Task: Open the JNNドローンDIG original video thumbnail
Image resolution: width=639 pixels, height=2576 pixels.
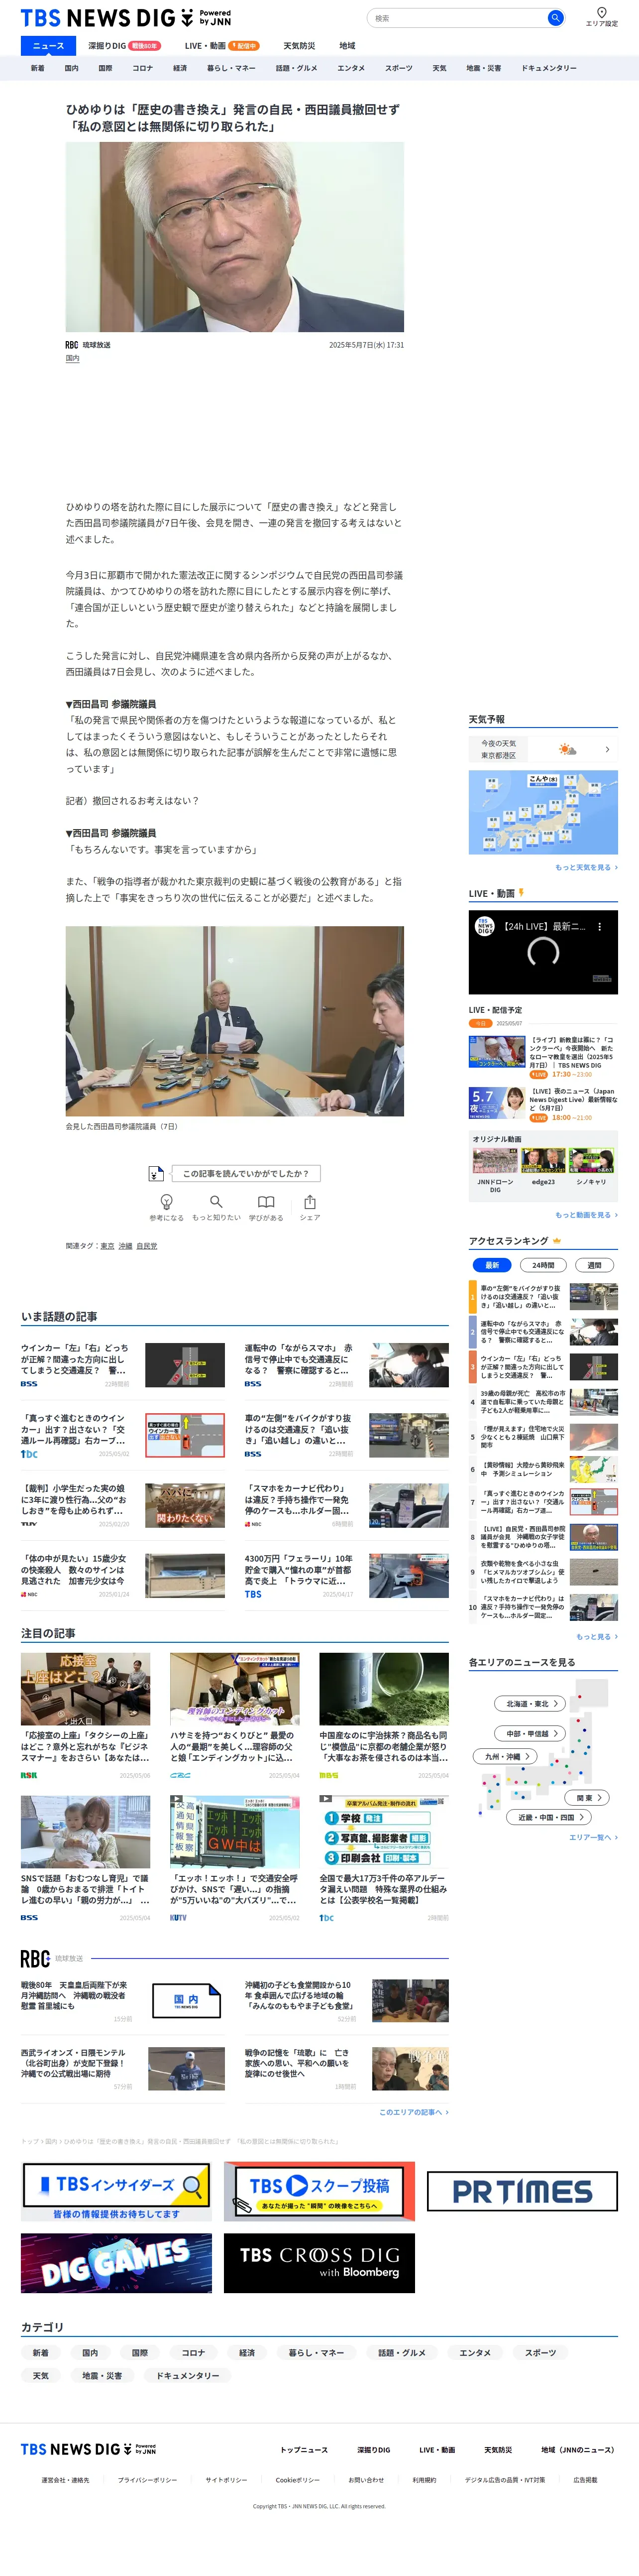Action: [x=495, y=1161]
